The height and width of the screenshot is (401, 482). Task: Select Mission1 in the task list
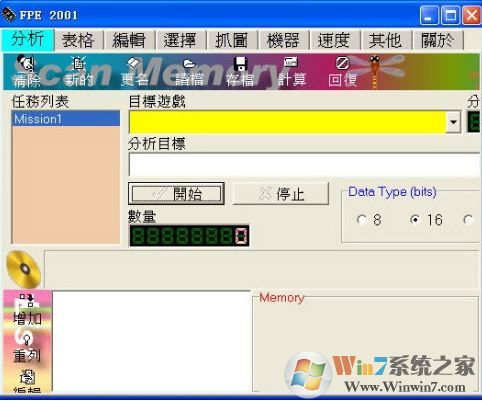point(66,119)
